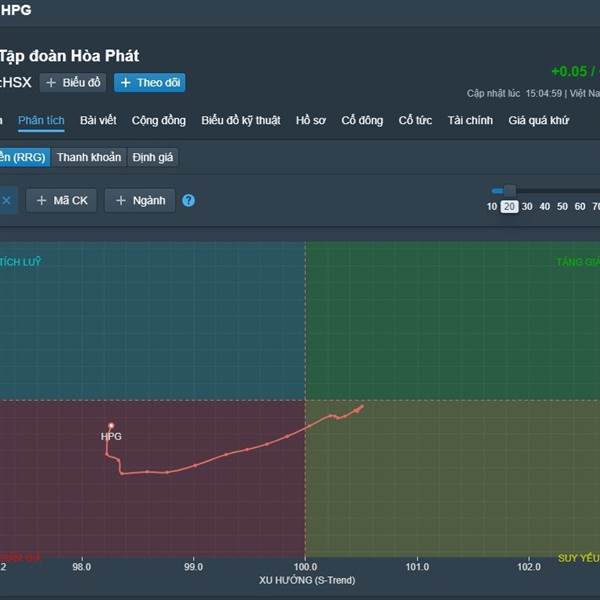The image size is (600, 600).
Task: Click the HPG label on the chart
Action: (111, 436)
